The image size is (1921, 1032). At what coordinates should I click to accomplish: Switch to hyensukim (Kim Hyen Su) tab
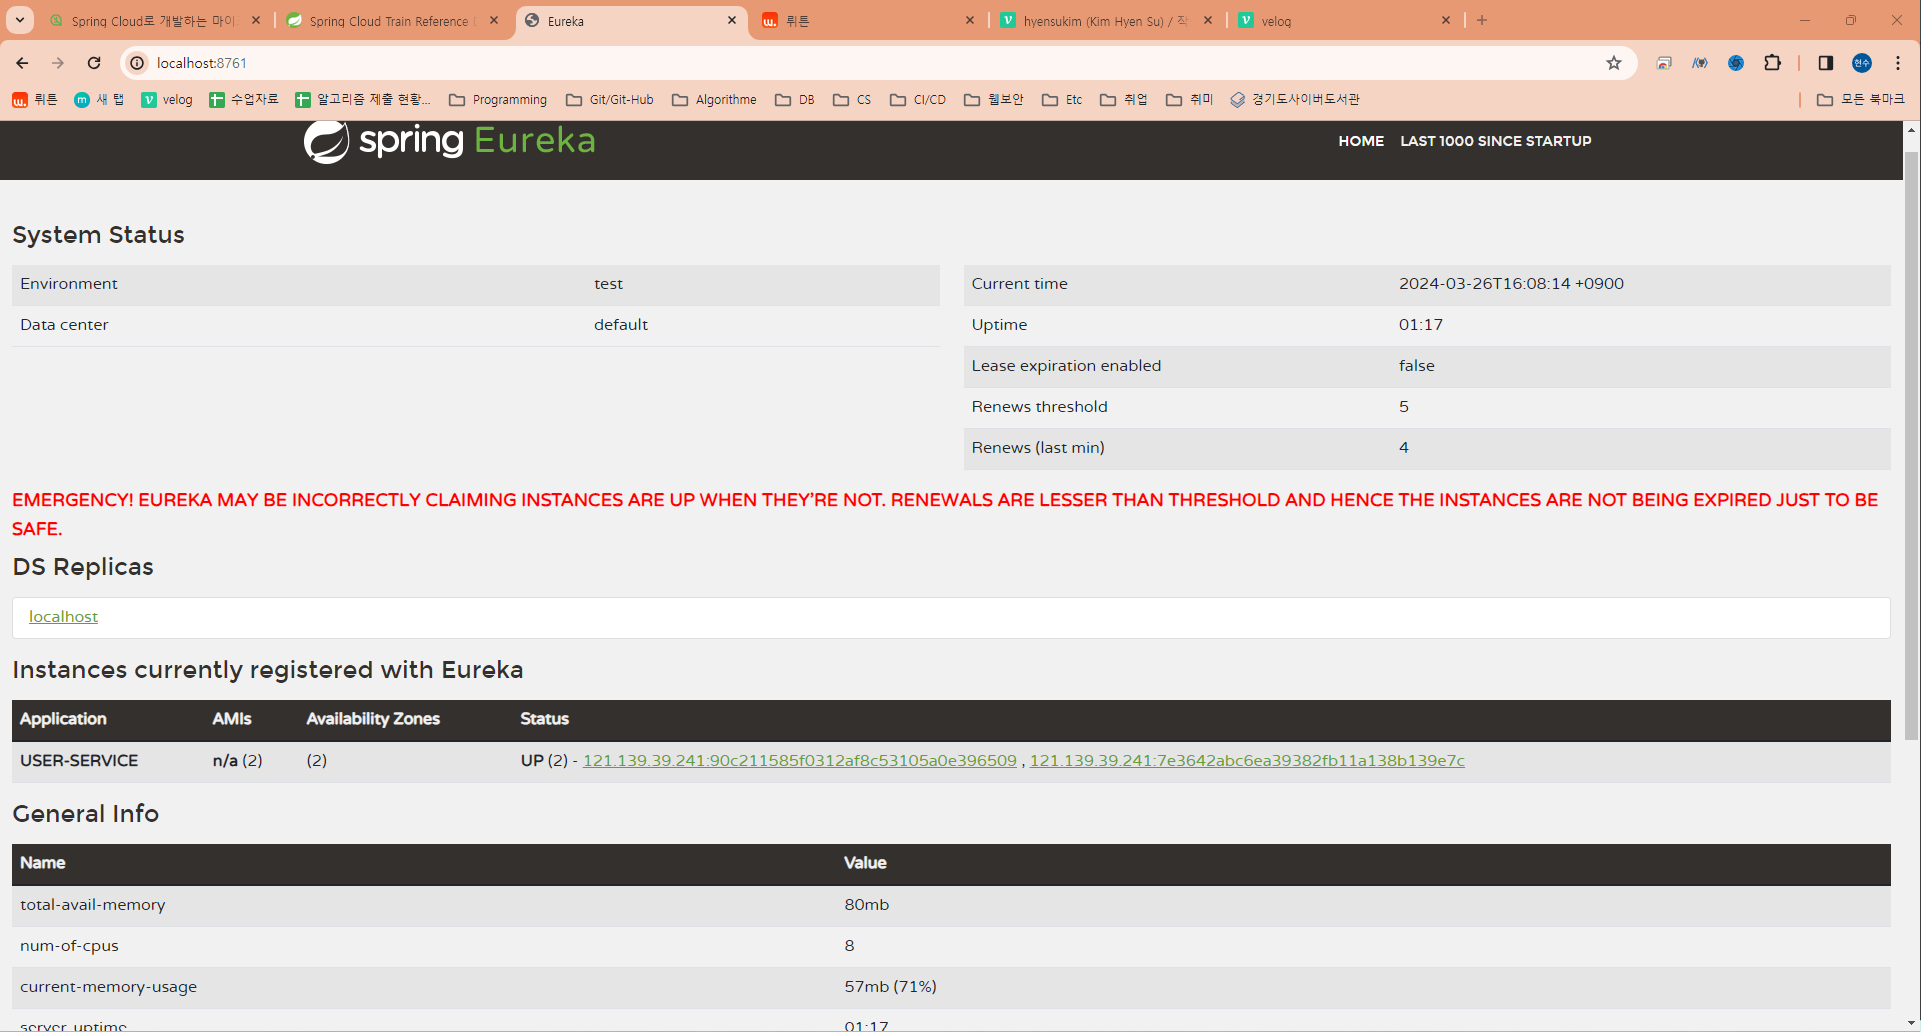pyautogui.click(x=1106, y=21)
